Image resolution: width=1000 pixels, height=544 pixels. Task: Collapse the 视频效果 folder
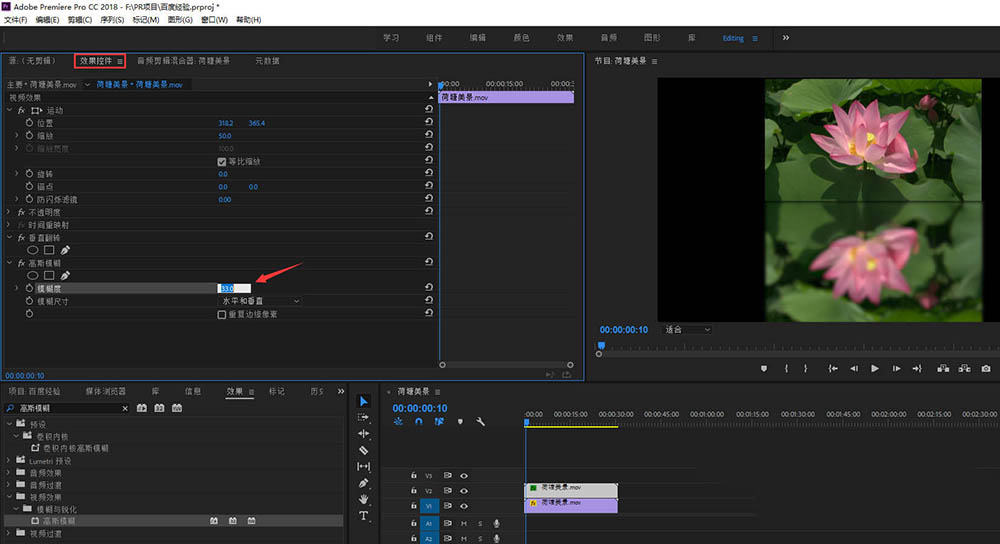[9, 497]
